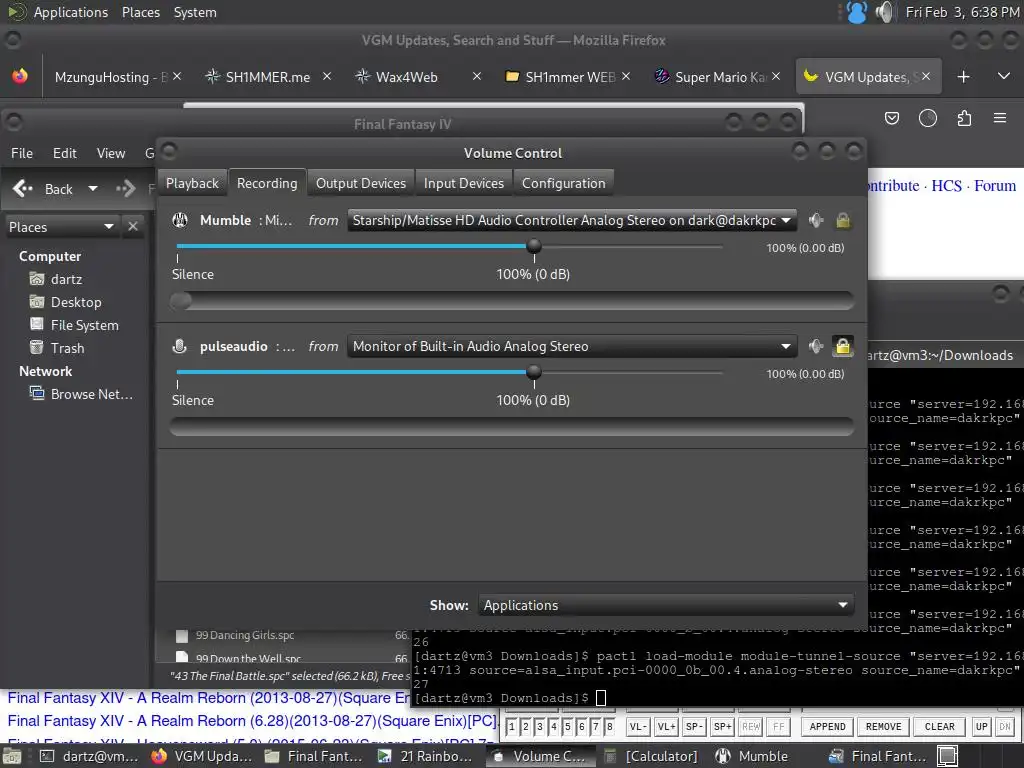Switch to the Playback tab

(x=192, y=184)
